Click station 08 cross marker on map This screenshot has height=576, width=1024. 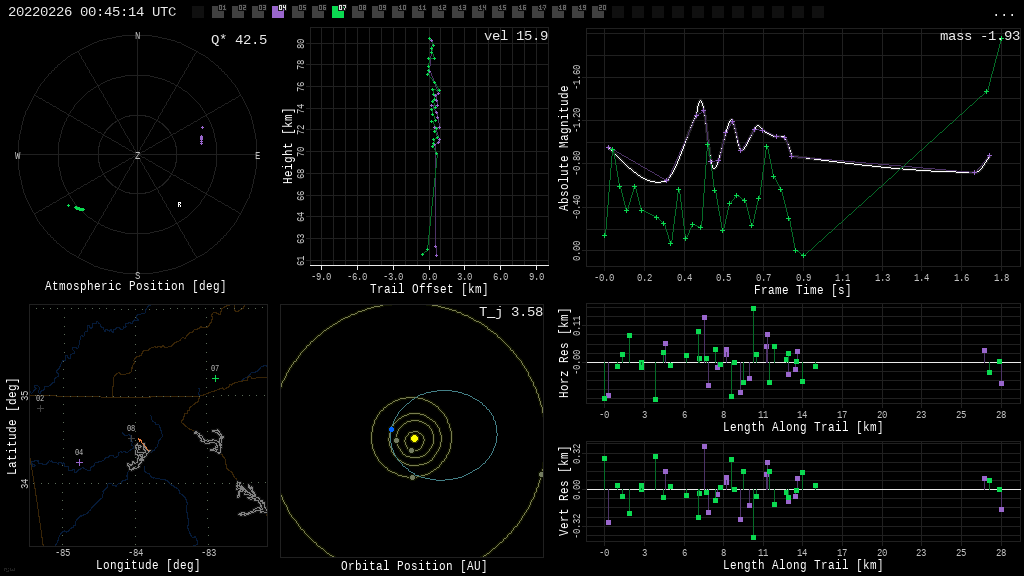coord(131,438)
